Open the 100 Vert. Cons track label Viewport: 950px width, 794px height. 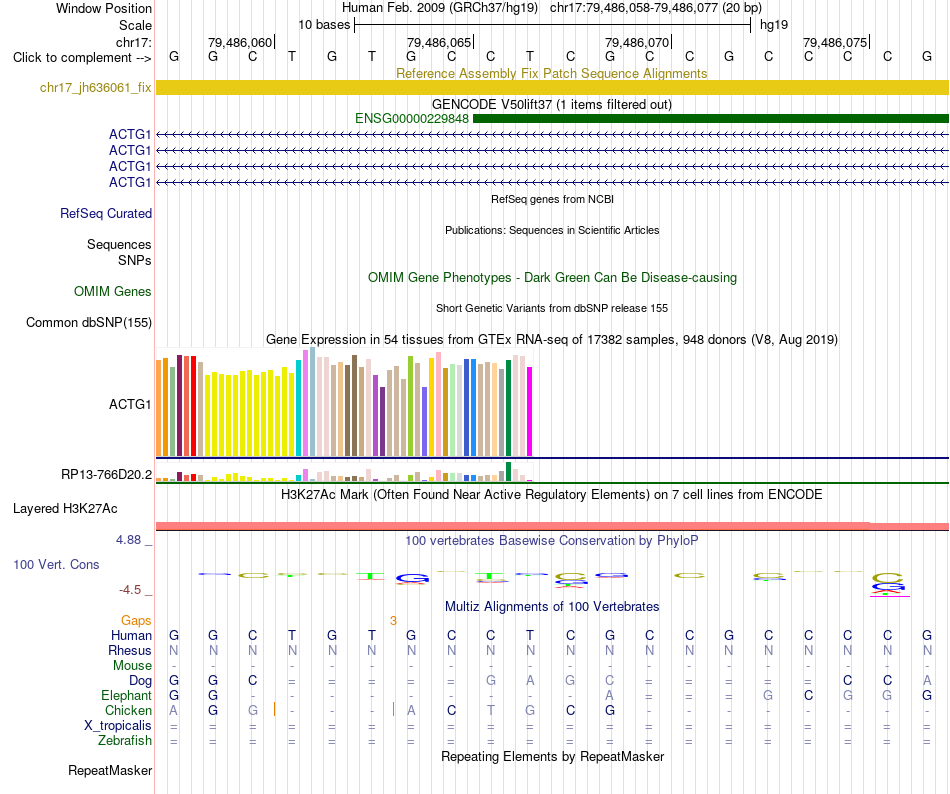point(56,564)
